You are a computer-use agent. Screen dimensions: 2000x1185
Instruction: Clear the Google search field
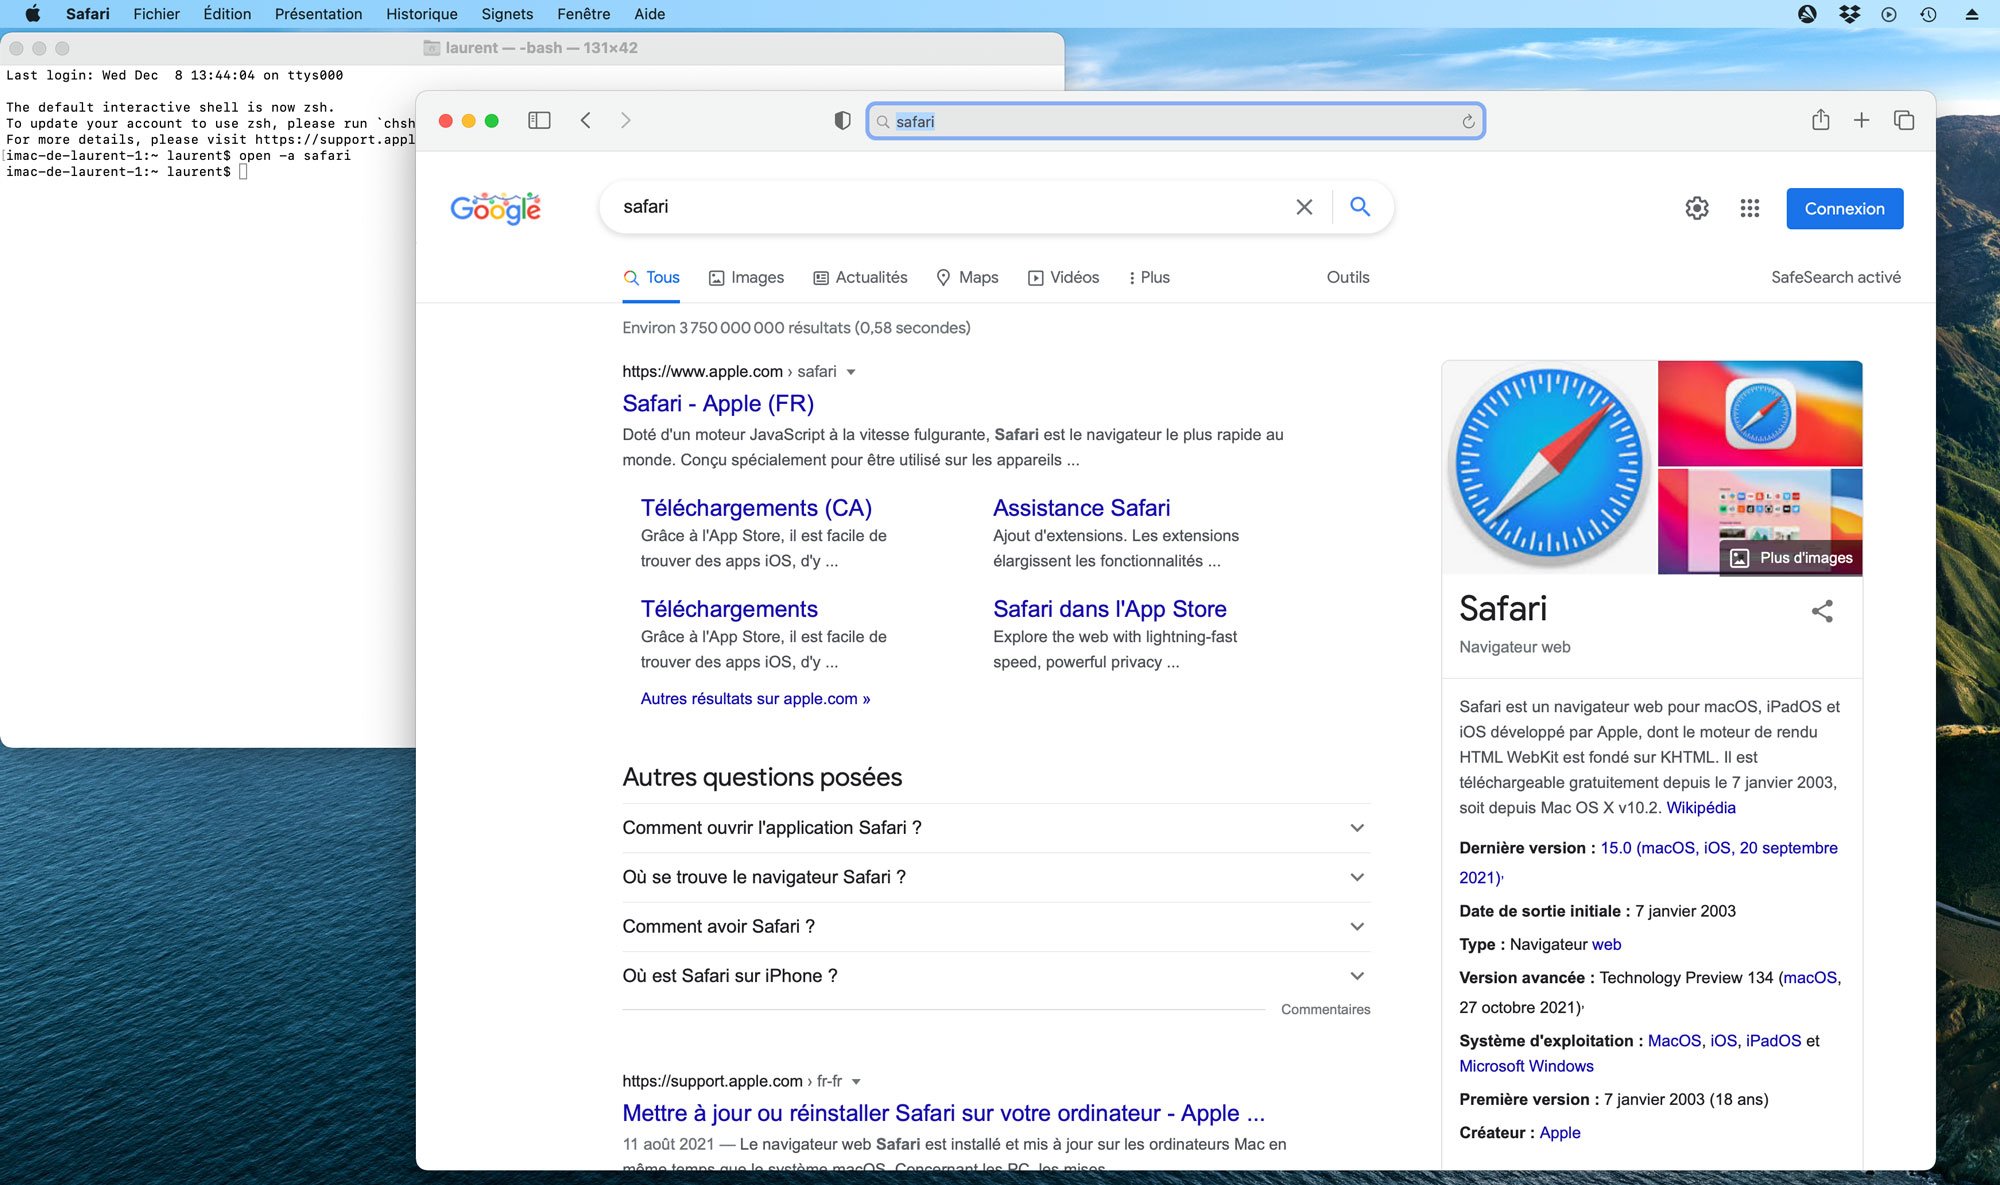[1304, 207]
